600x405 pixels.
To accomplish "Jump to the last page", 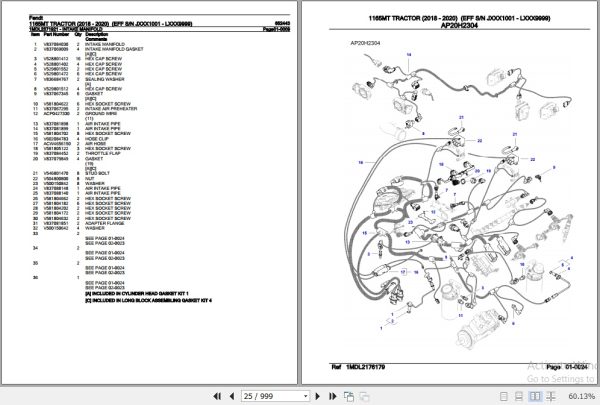I will pos(333,396).
